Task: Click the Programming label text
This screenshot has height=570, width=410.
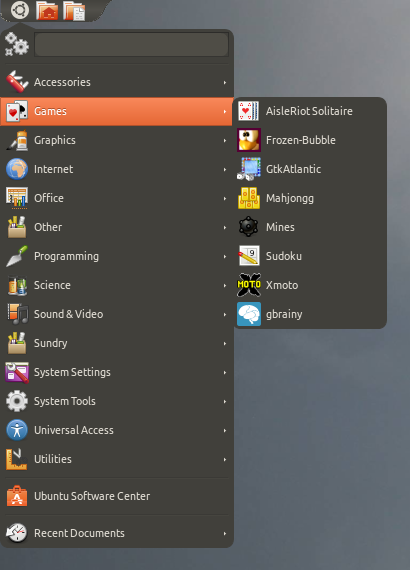Action: 66,257
